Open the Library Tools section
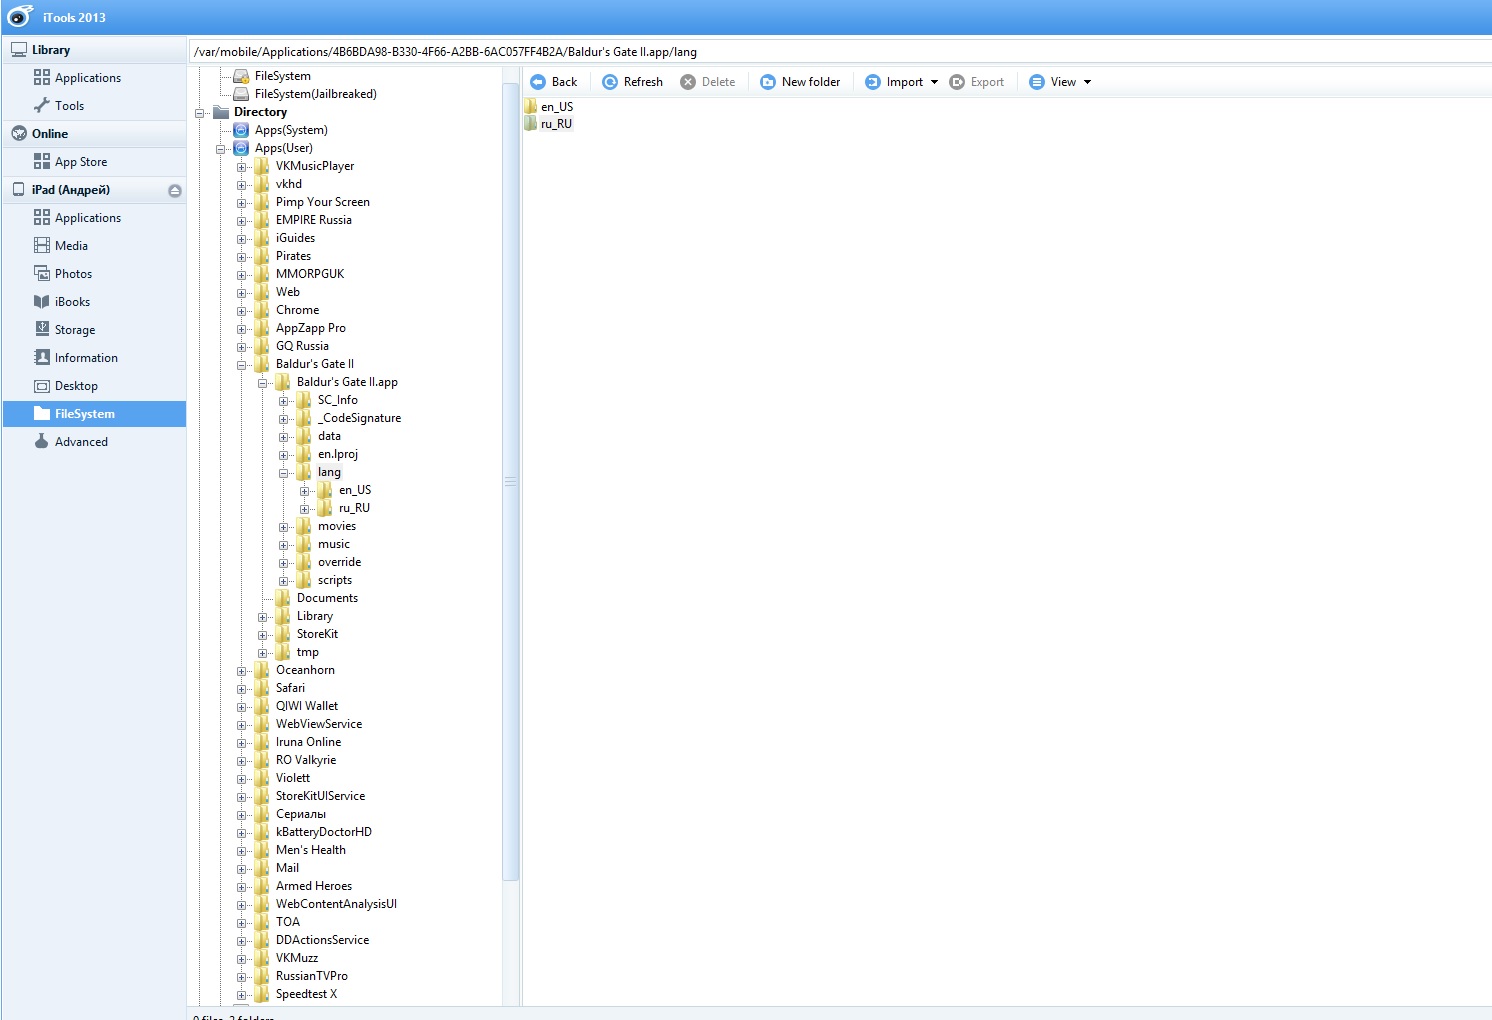The height and width of the screenshot is (1020, 1492). (69, 106)
